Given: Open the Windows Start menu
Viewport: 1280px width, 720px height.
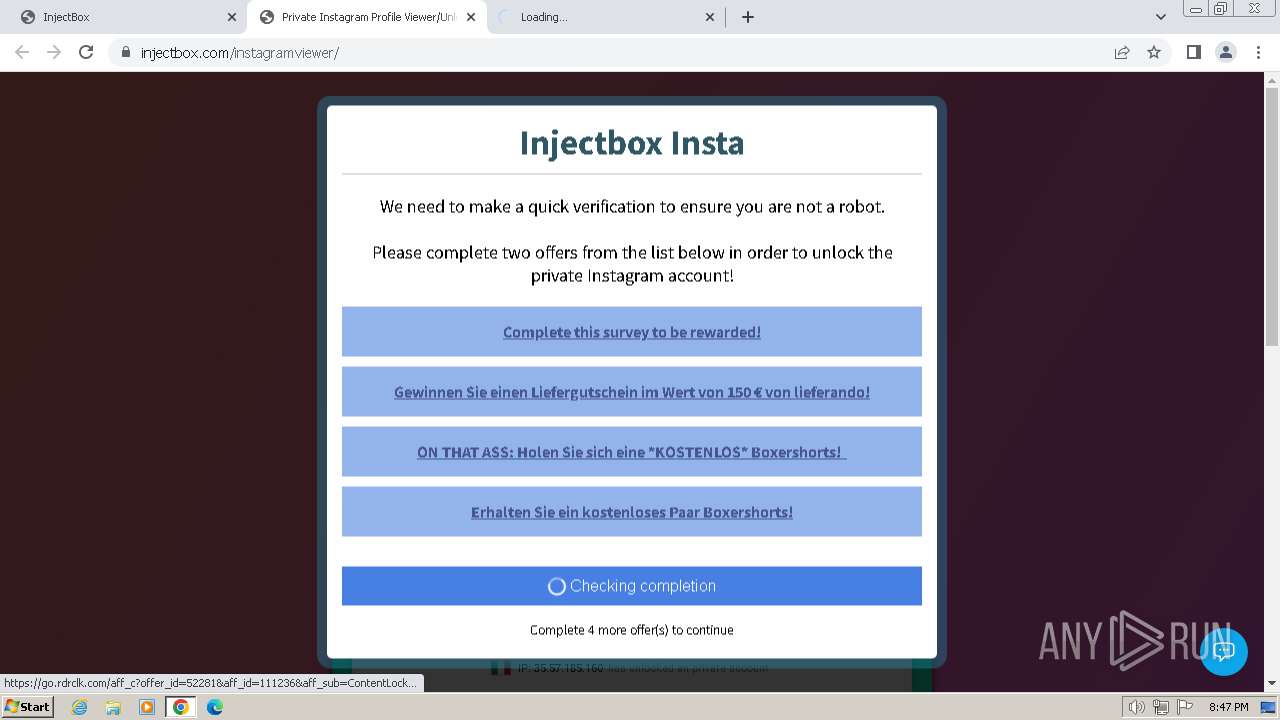Looking at the screenshot, I should (x=27, y=707).
